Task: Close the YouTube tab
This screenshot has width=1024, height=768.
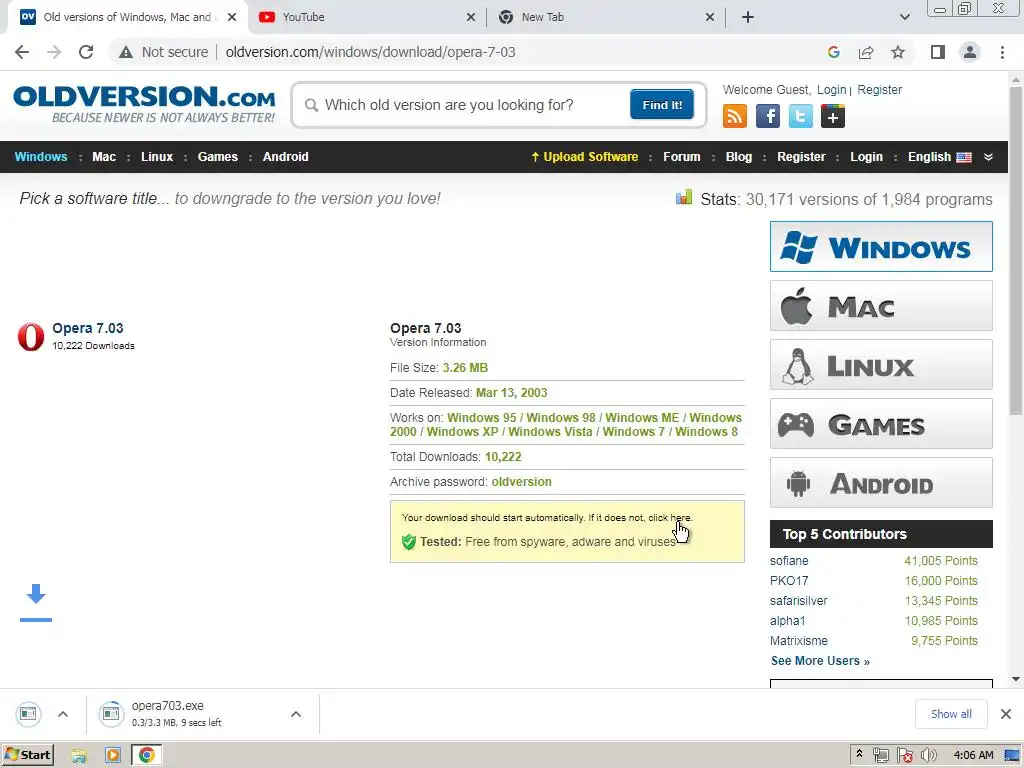Action: [471, 17]
